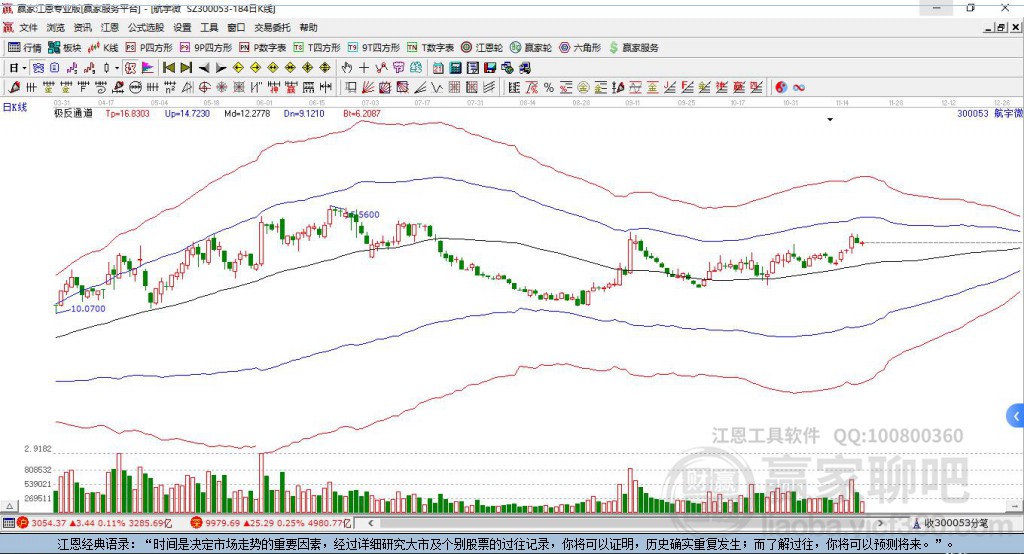Click the Bt=6.2087 value
Screen dimensions: 1024x554
click(362, 114)
